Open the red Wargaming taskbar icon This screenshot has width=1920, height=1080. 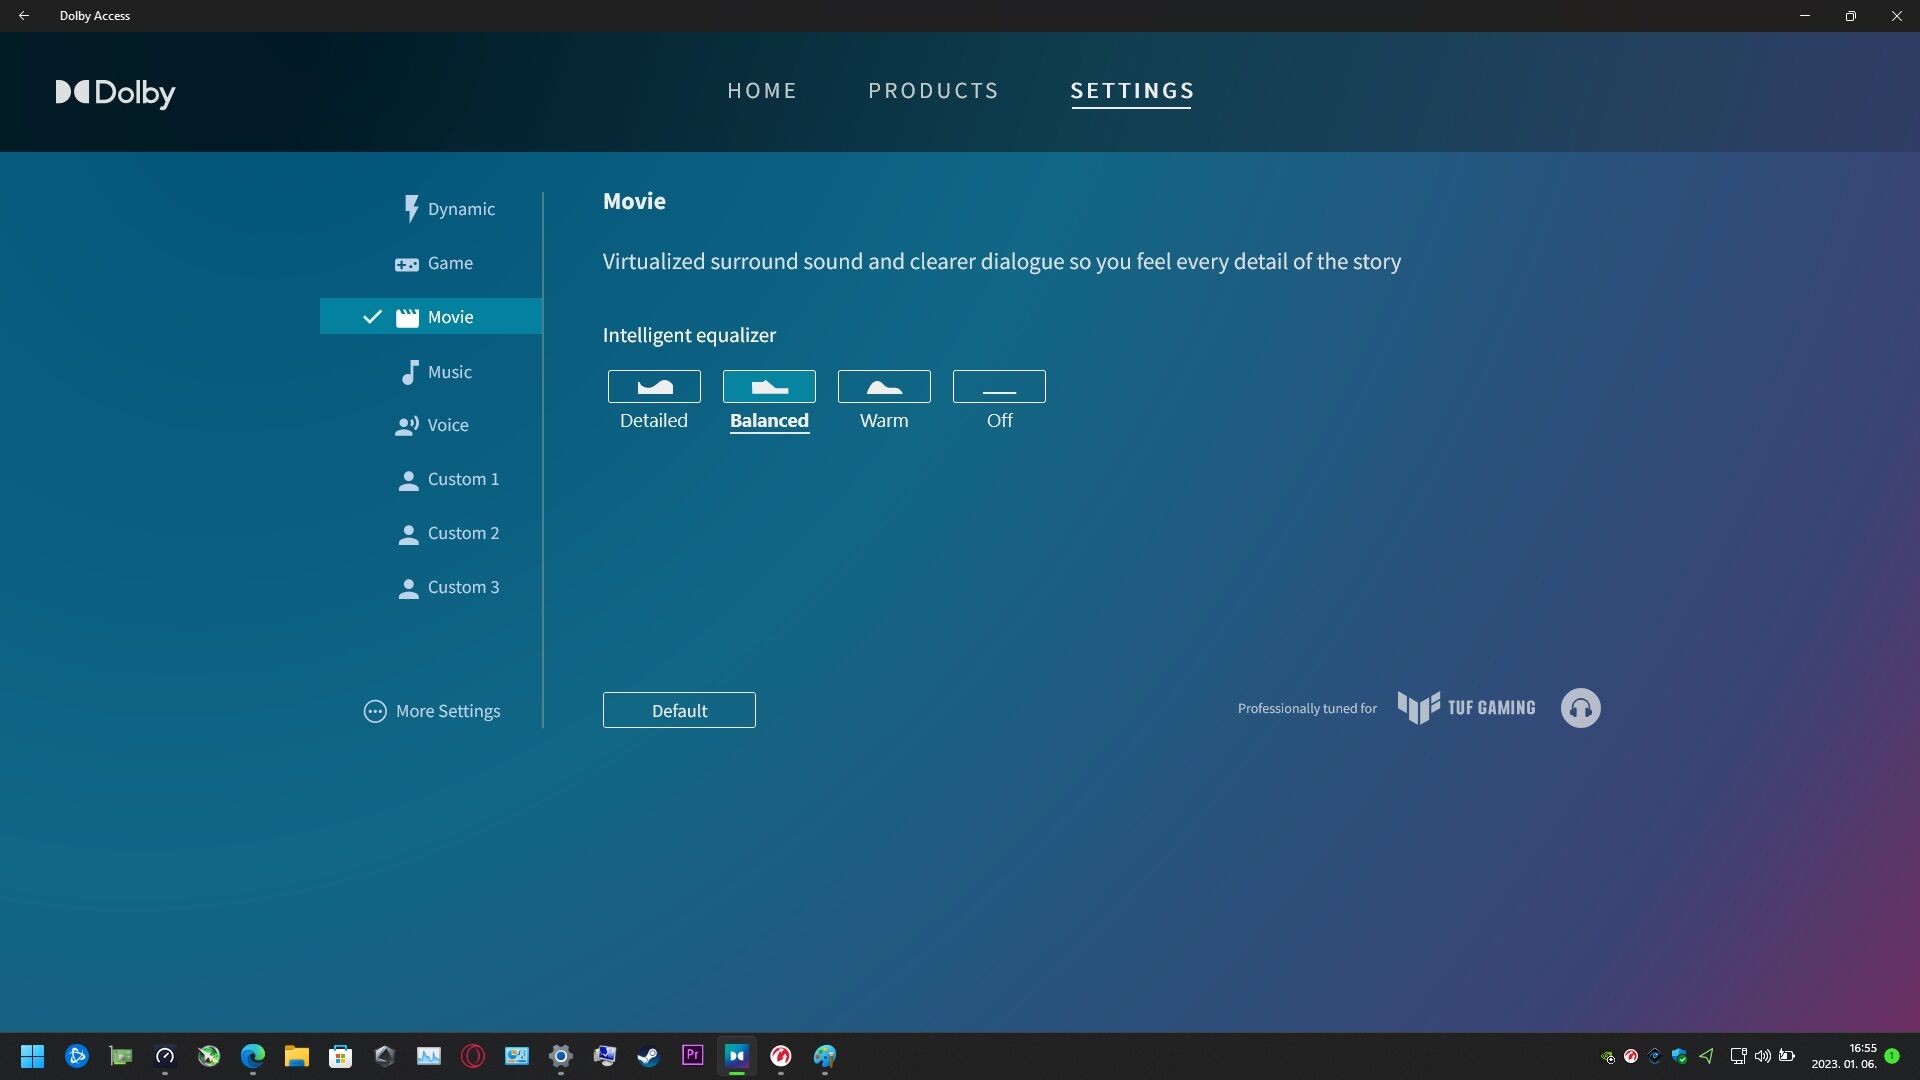click(x=781, y=1056)
